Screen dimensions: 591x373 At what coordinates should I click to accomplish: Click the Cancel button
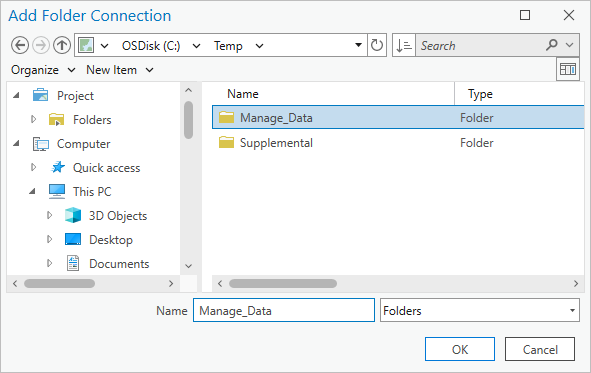[540, 349]
